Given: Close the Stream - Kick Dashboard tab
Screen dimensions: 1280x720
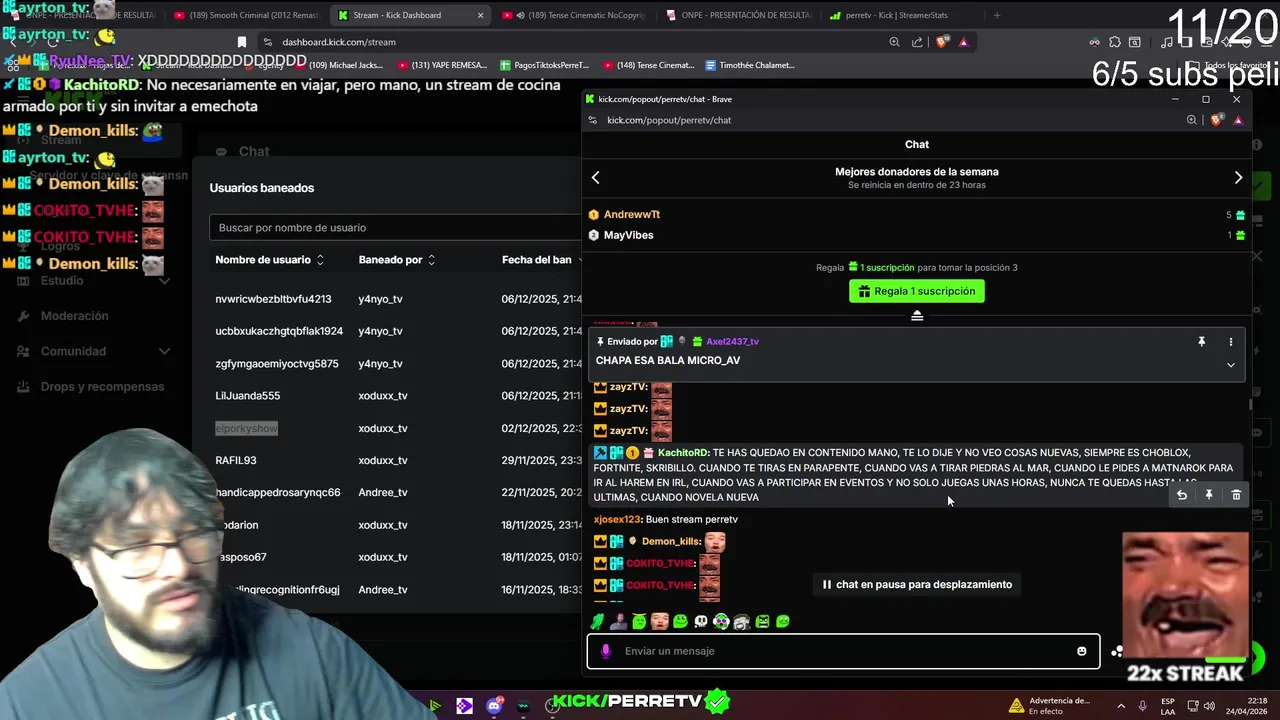Looking at the screenshot, I should pos(480,15).
